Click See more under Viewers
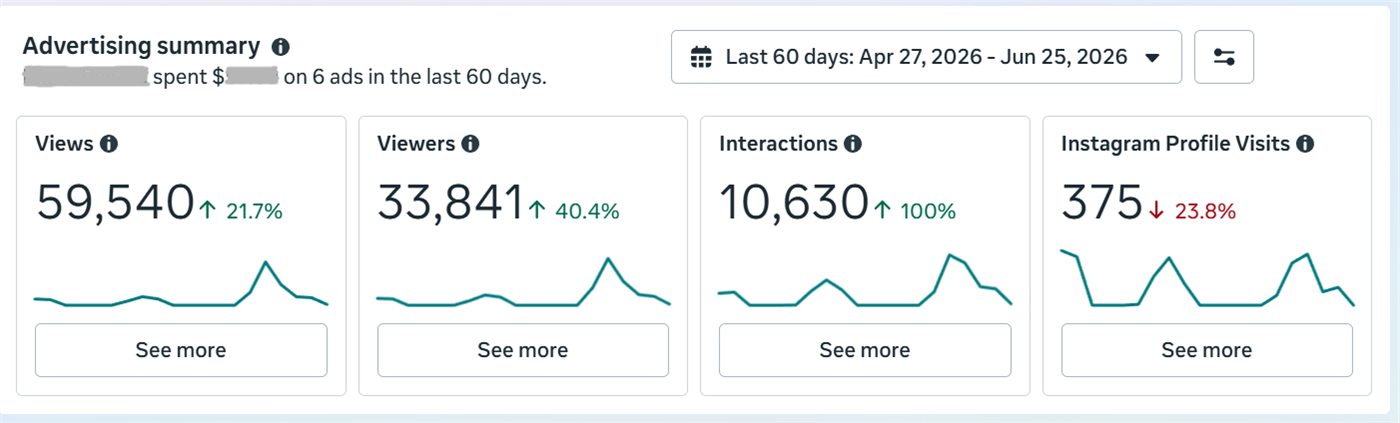This screenshot has height=423, width=1400. pyautogui.click(x=523, y=350)
